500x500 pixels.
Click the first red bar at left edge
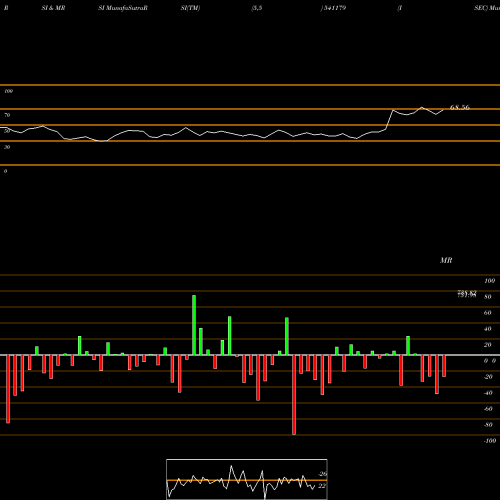(8, 389)
